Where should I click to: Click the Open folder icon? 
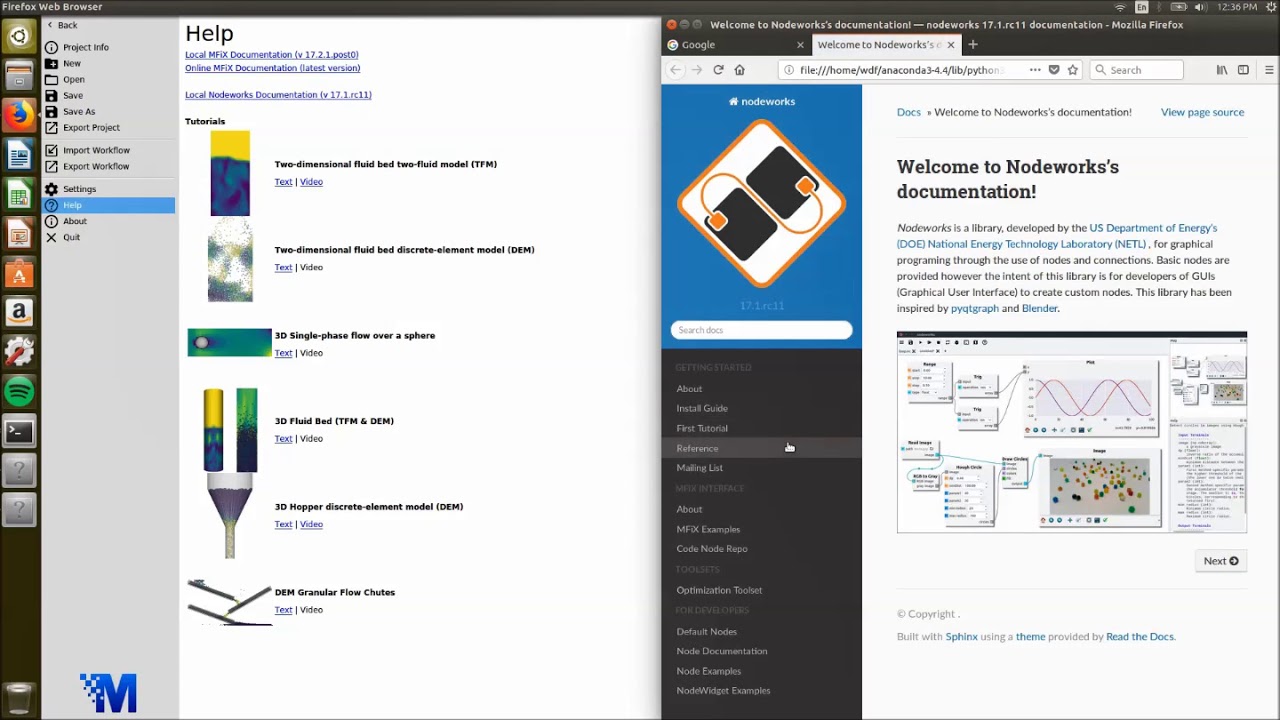51,79
